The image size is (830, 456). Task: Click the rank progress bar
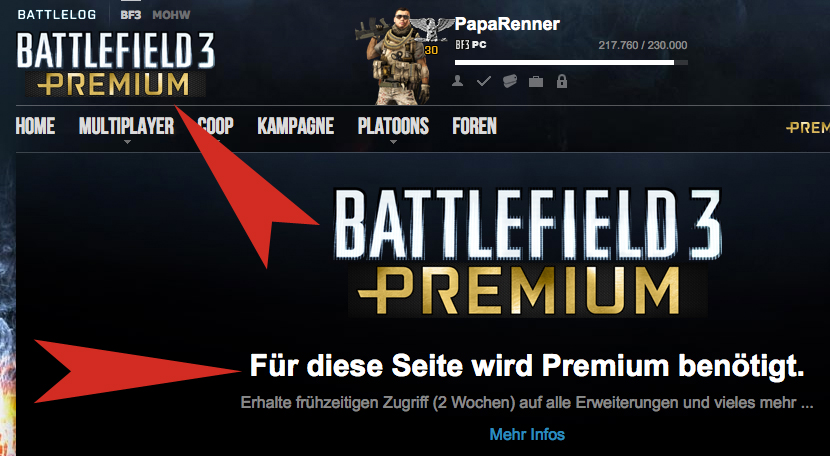[x=571, y=62]
